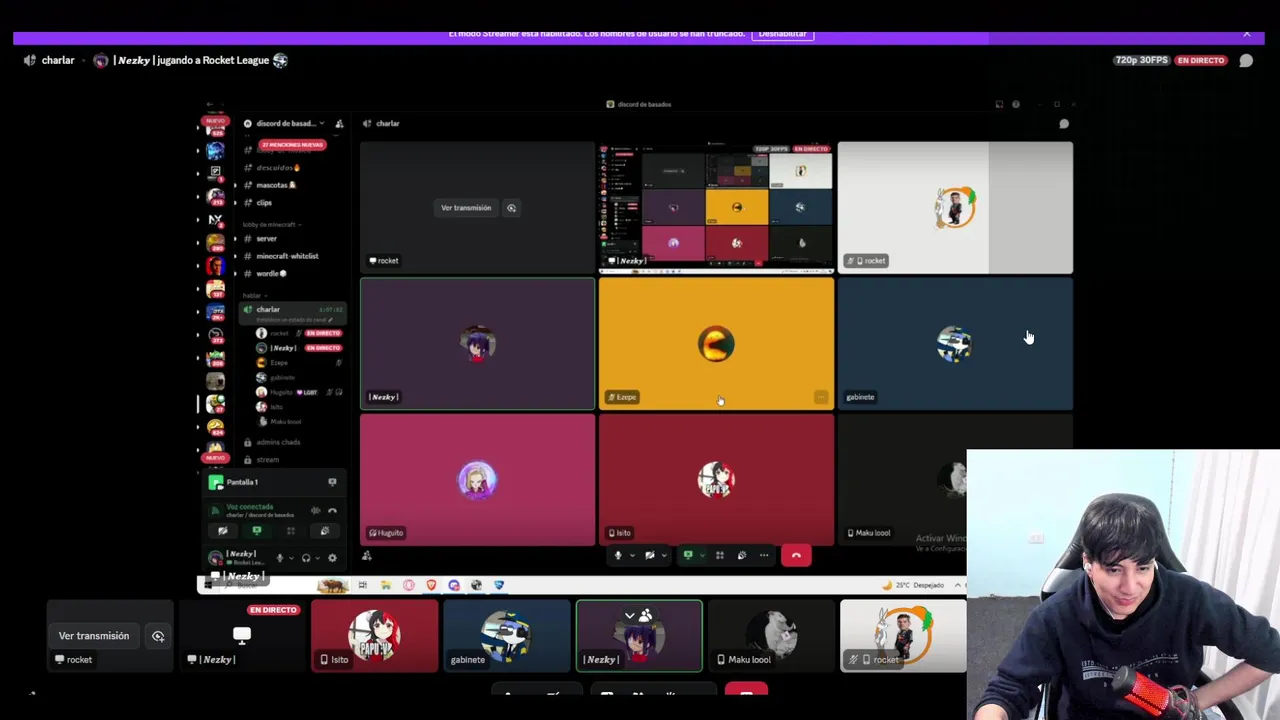Open camera options arrow in call bar

click(x=663, y=555)
